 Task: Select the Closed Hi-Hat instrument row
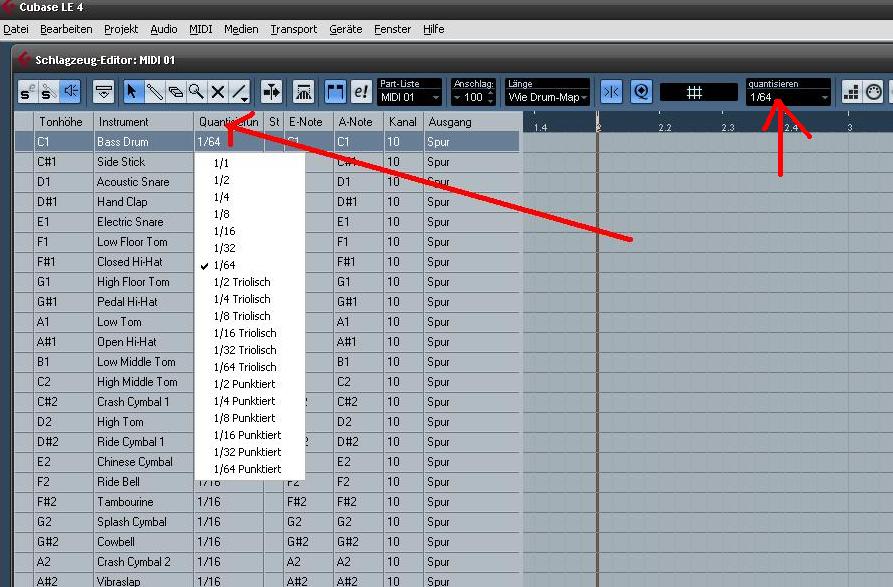coord(144,262)
